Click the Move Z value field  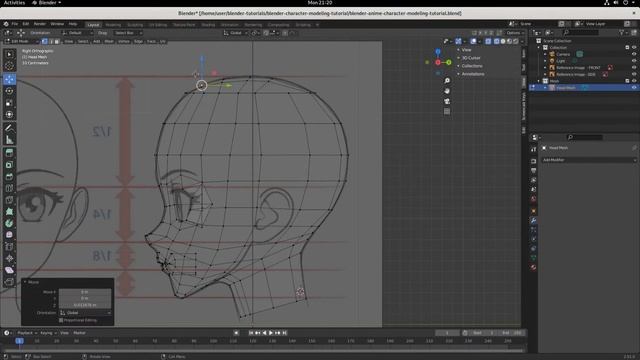pyautogui.click(x=85, y=305)
